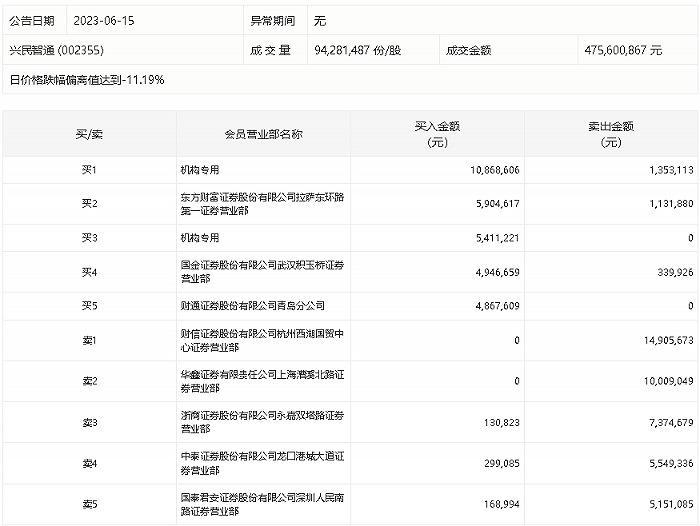The height and width of the screenshot is (526, 700).
Task: Select 浙商证券永嘉双塔路证券营业部
Action: pos(257,422)
